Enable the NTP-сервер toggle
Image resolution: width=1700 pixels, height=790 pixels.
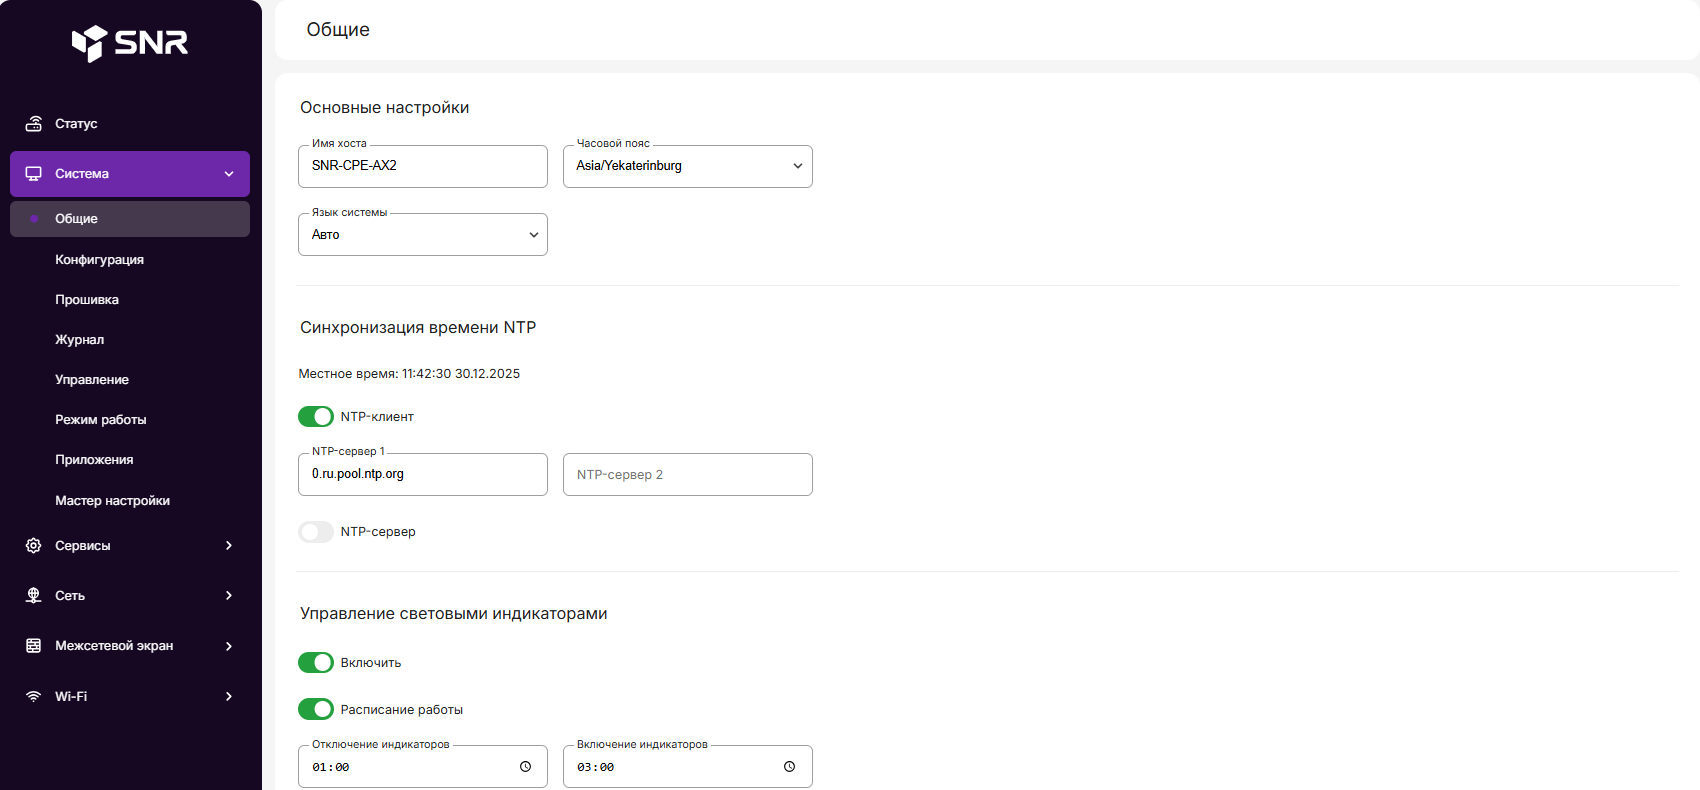pyautogui.click(x=316, y=532)
